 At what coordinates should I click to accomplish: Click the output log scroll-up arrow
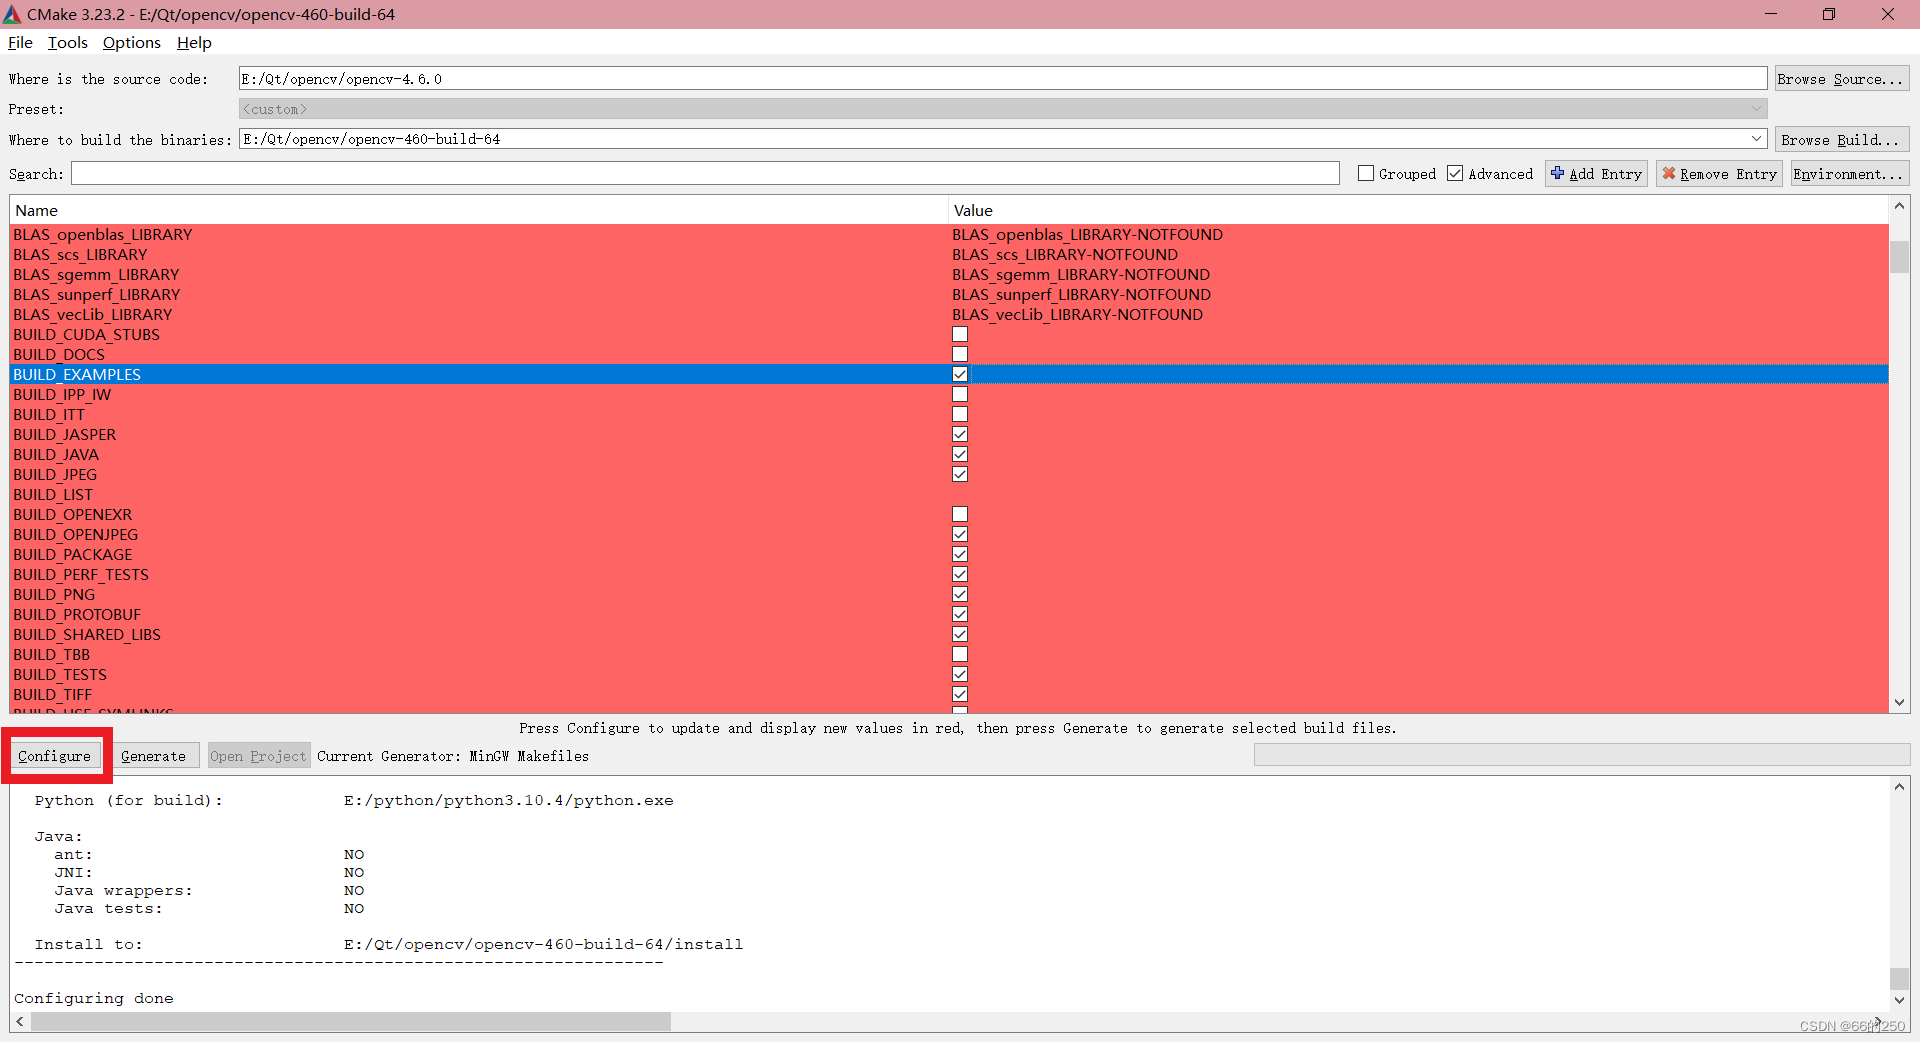click(x=1899, y=787)
